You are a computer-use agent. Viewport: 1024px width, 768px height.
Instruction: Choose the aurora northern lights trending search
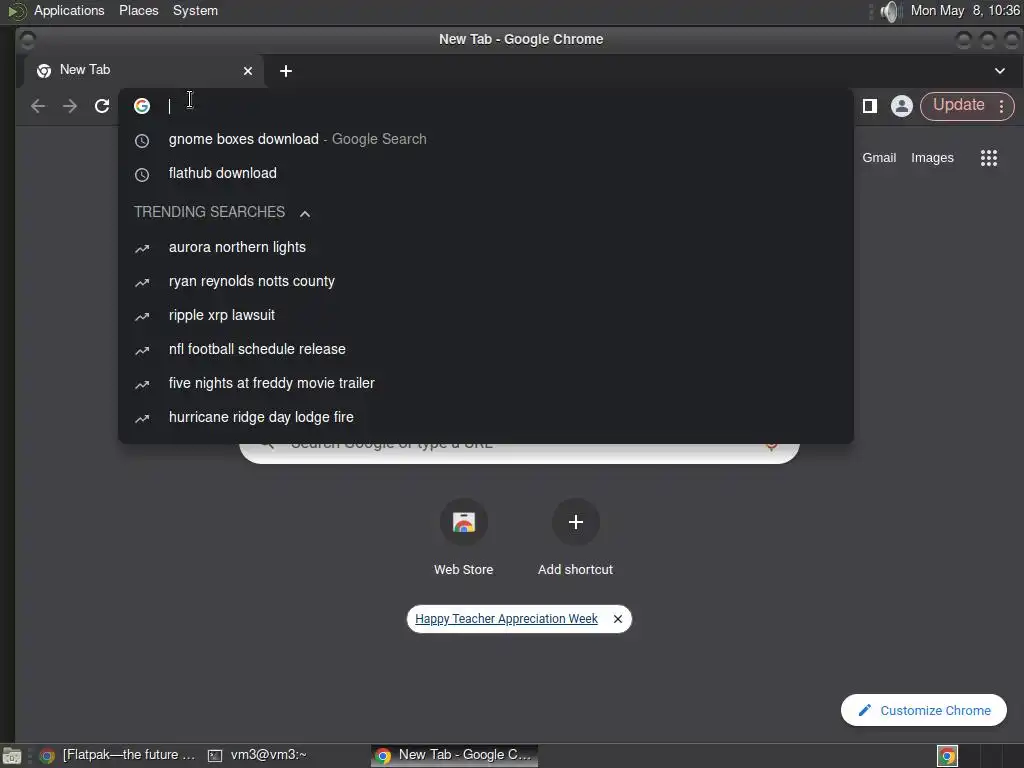click(x=486, y=247)
